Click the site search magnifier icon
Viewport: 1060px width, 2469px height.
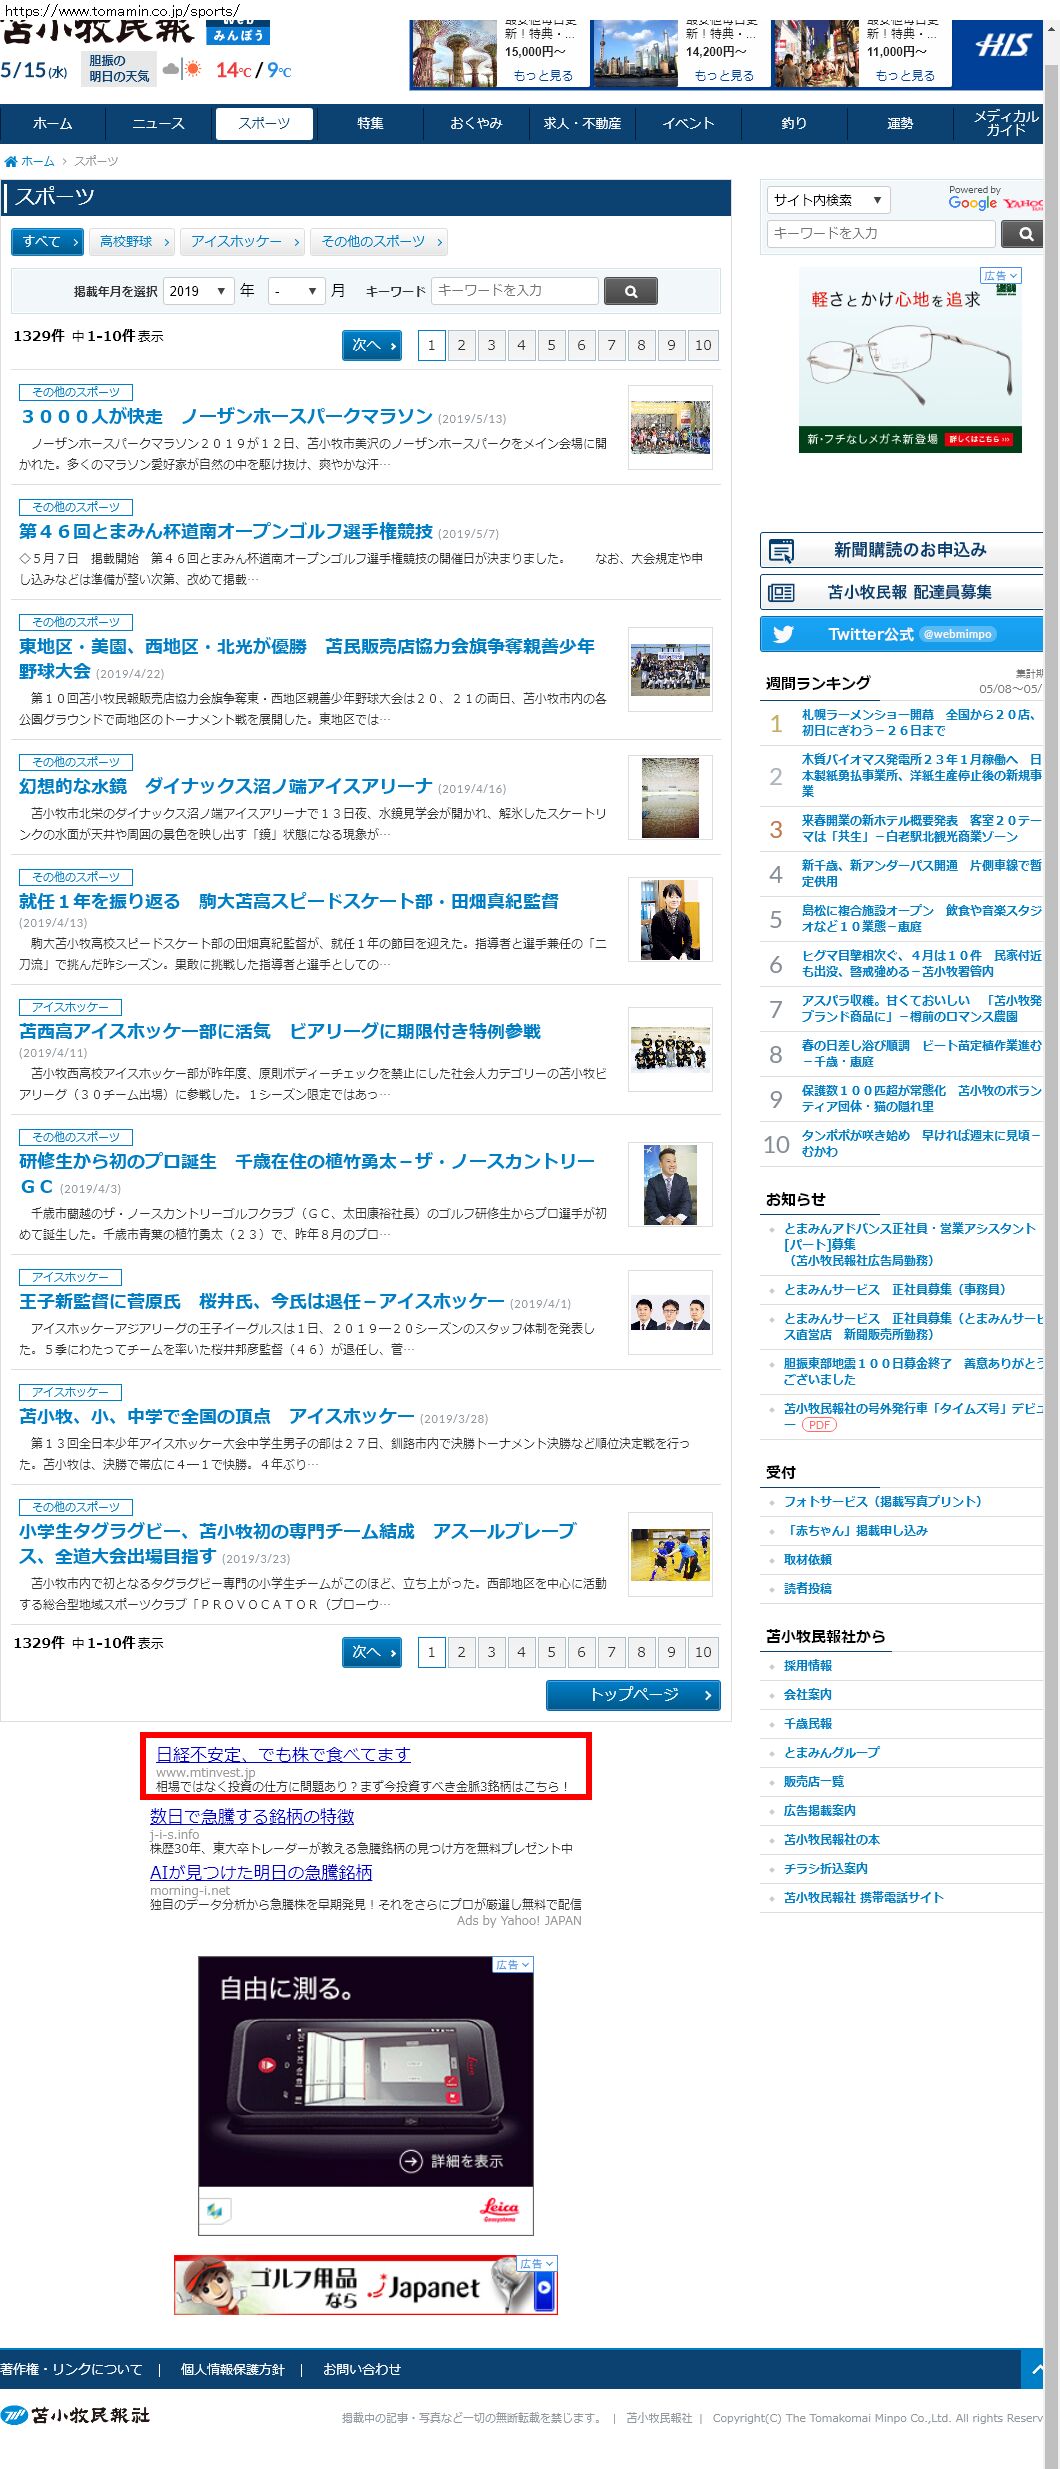[x=1024, y=234]
